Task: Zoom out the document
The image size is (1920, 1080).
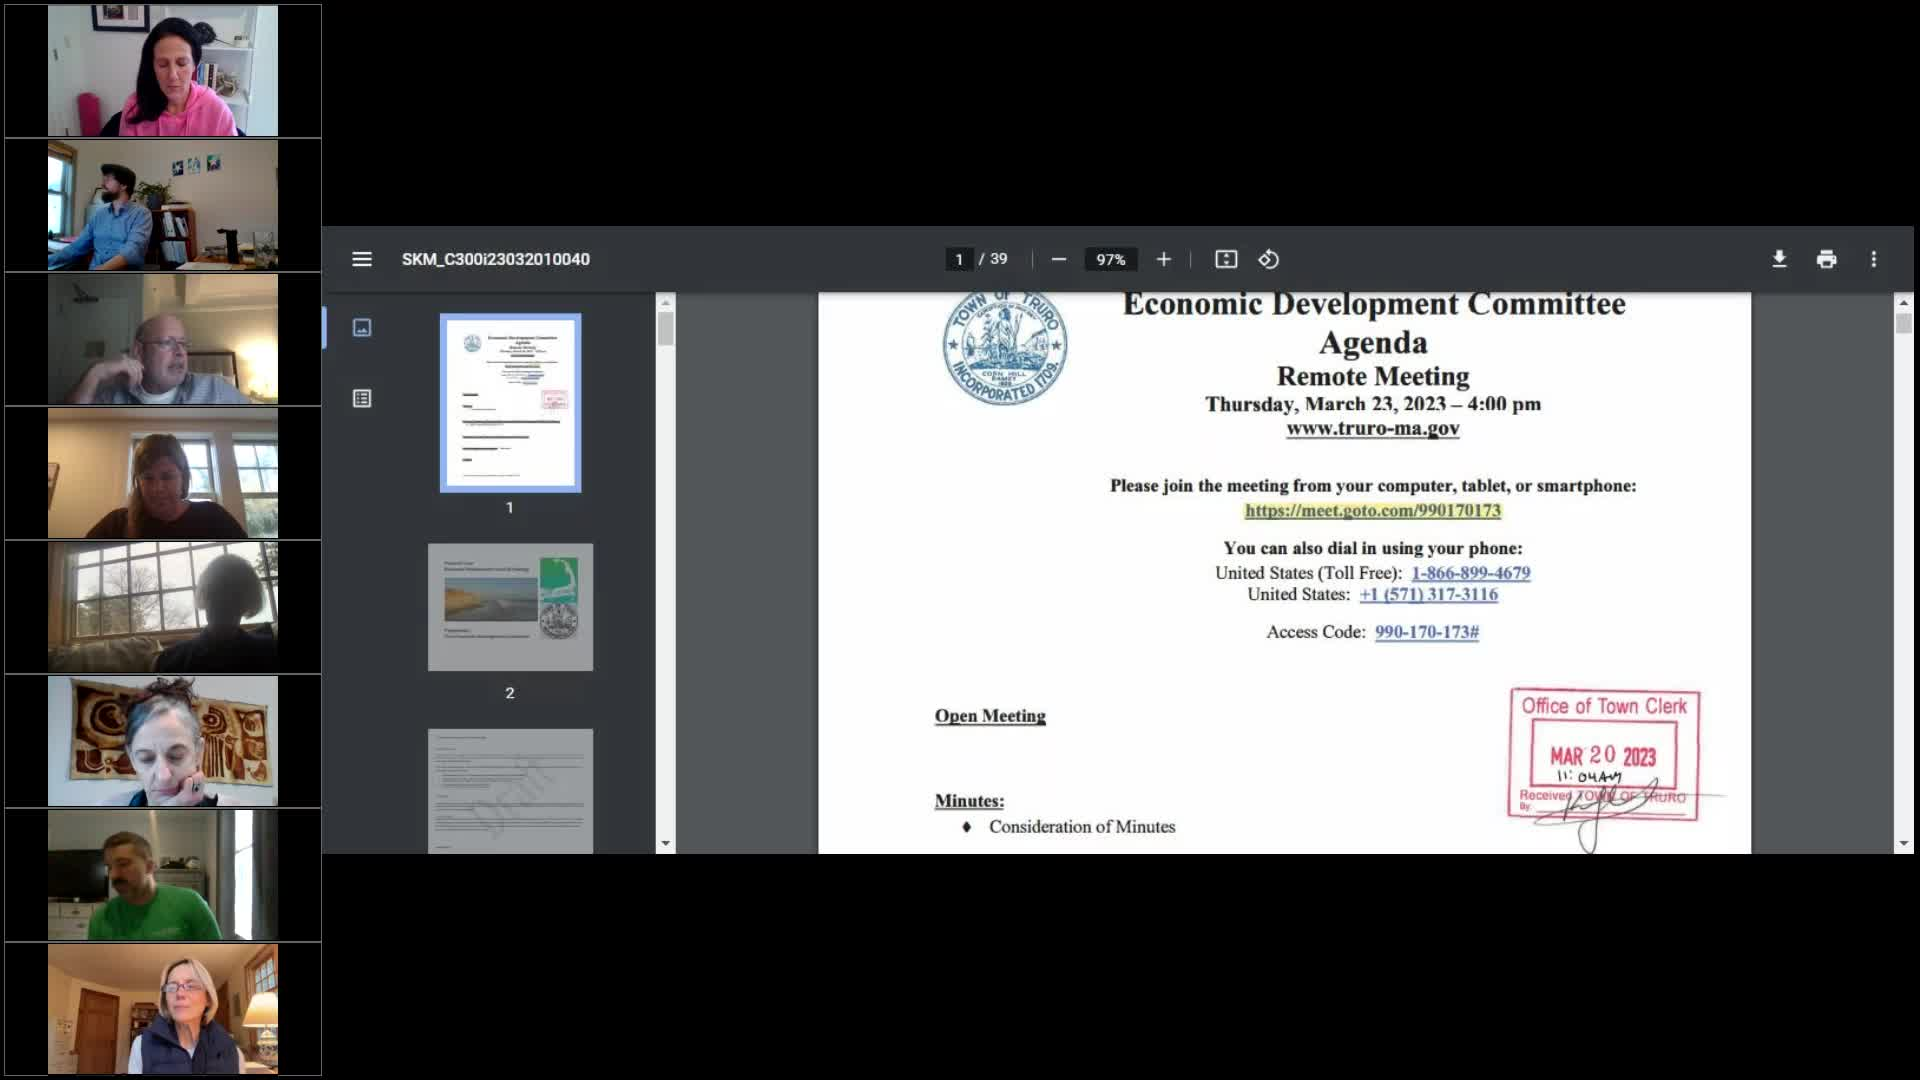Action: point(1059,259)
